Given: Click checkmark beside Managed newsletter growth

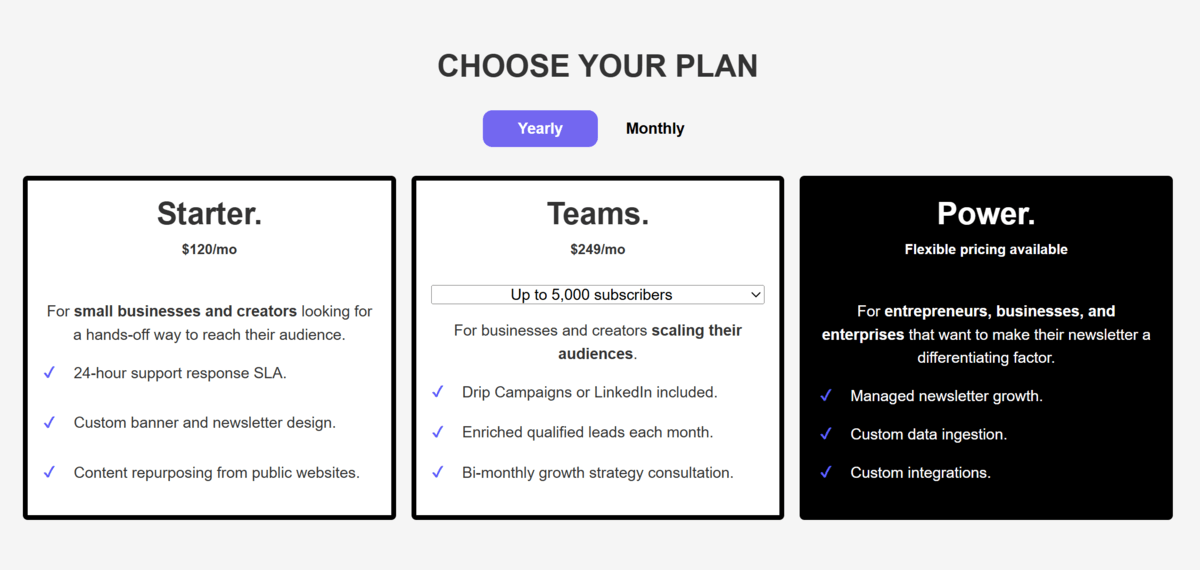Looking at the screenshot, I should pyautogui.click(x=825, y=396).
